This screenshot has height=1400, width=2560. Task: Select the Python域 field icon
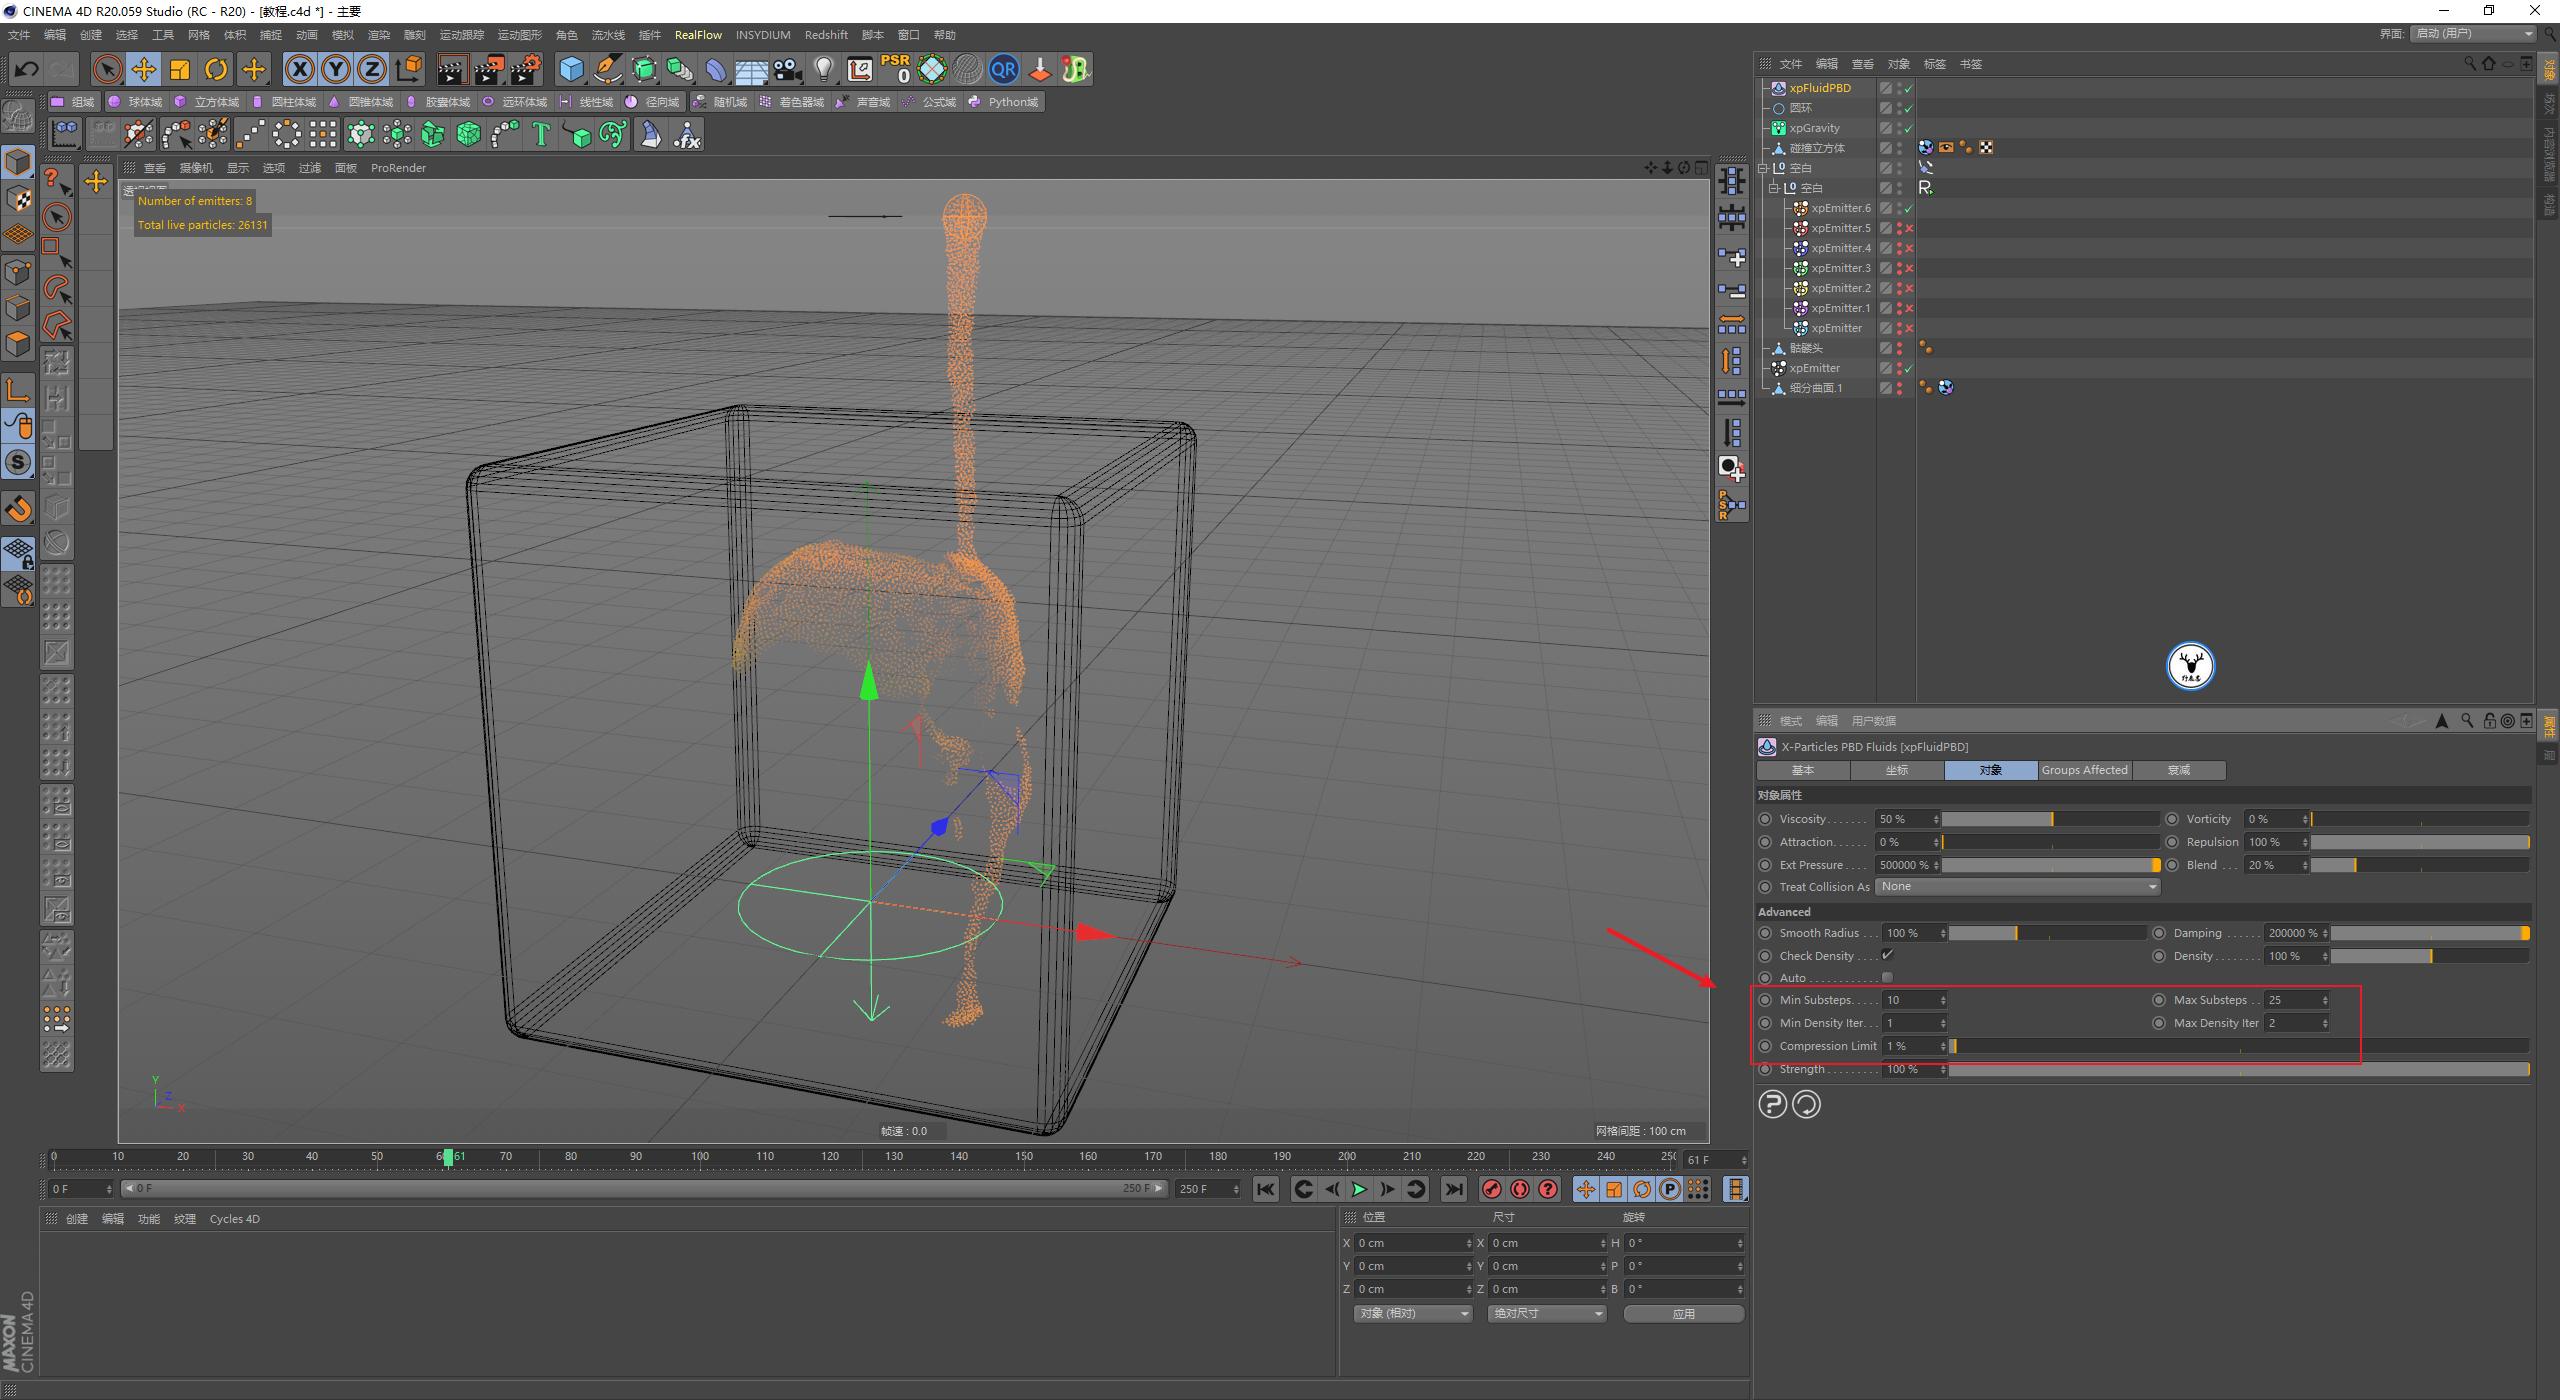point(976,101)
